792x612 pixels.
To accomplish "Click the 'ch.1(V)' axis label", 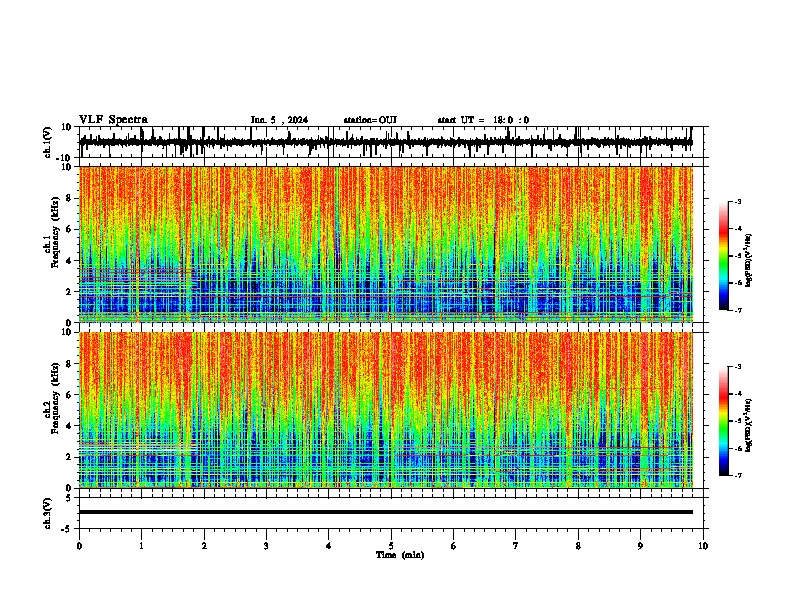I will 48,142.
